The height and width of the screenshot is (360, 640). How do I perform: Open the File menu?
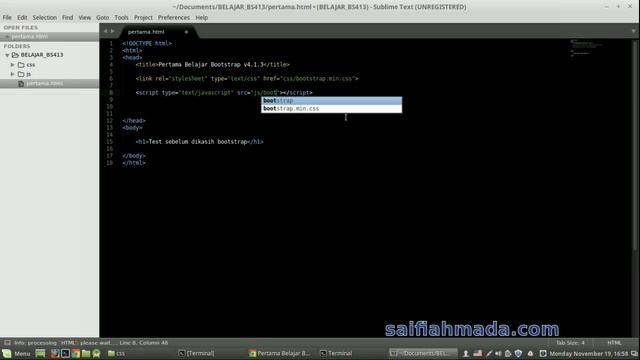tap(7, 18)
